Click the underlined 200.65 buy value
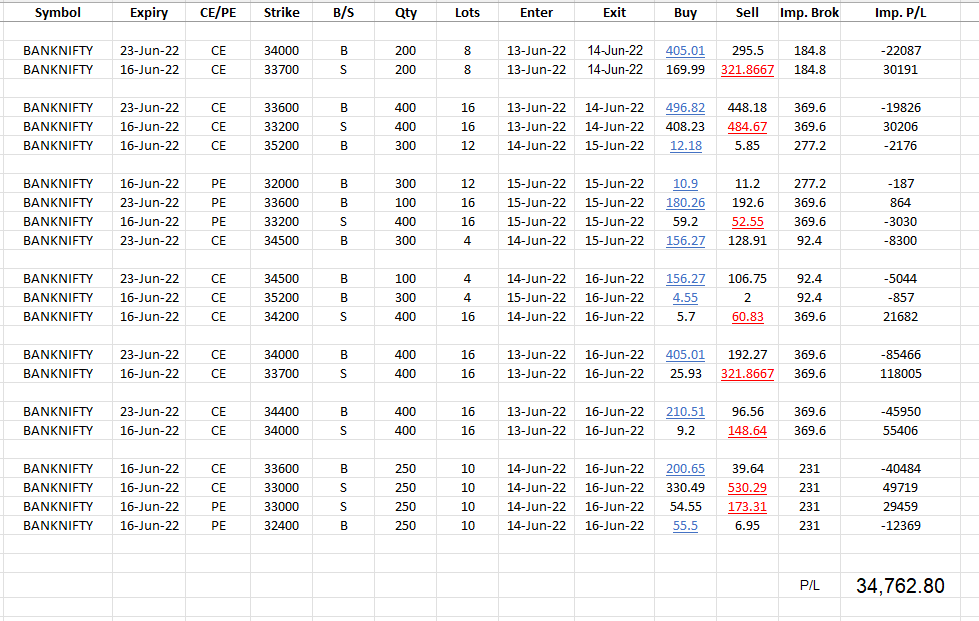The height and width of the screenshot is (621, 979). pyautogui.click(x=685, y=468)
